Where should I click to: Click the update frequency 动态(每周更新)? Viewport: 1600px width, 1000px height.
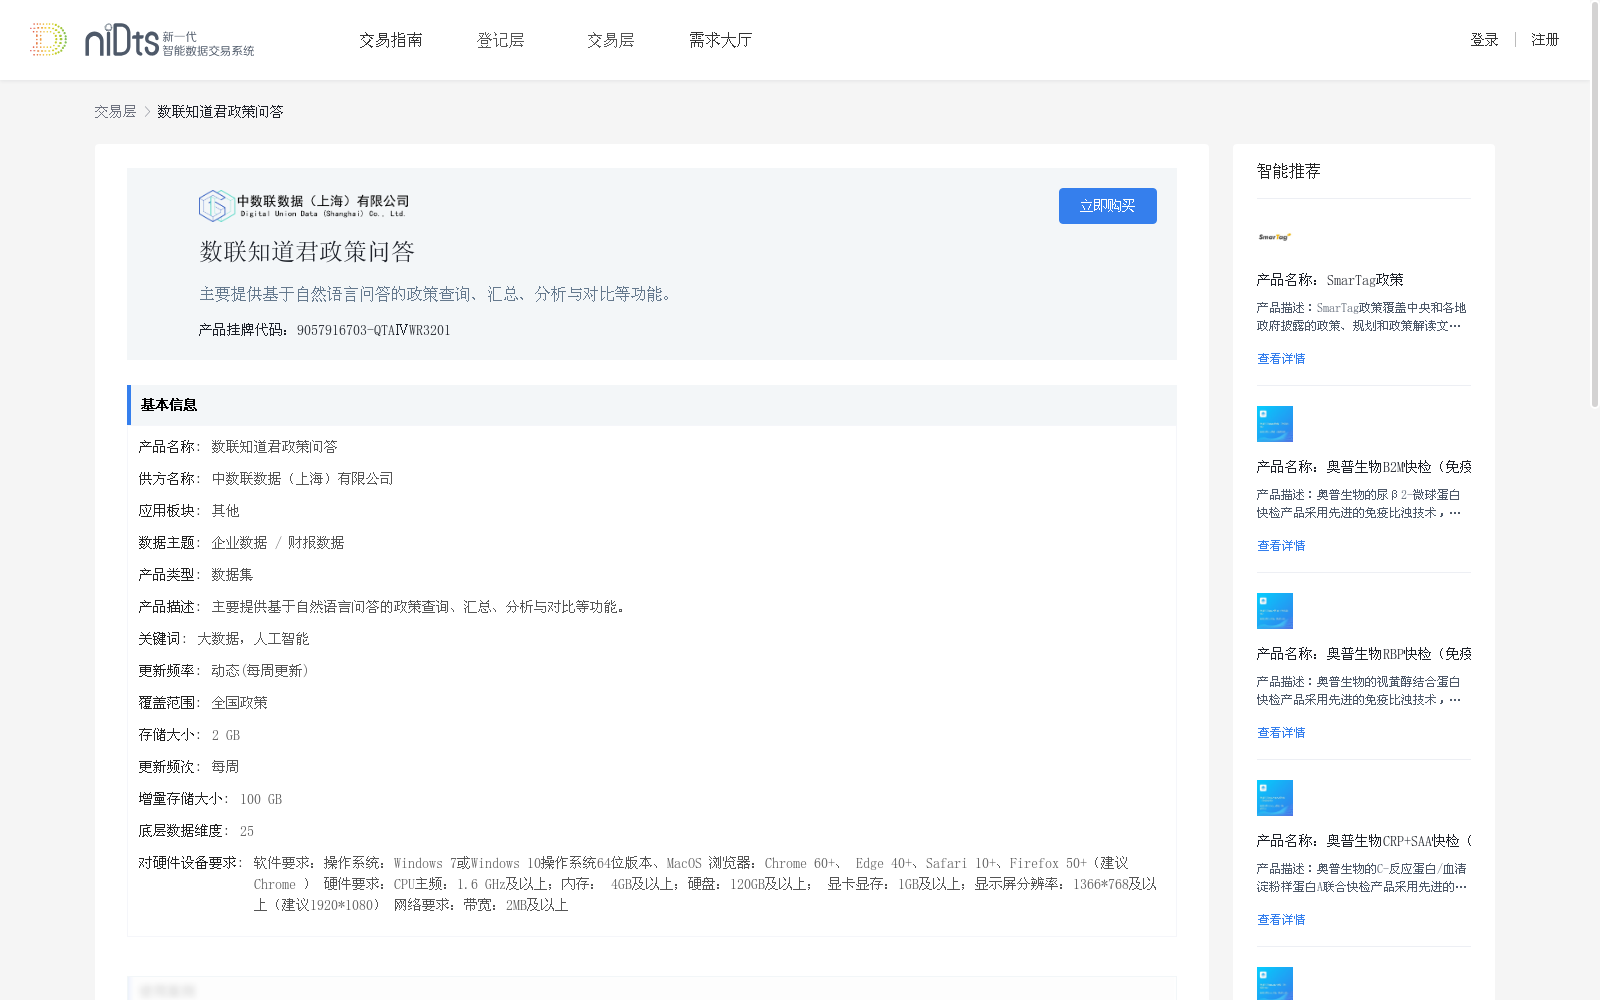point(261,671)
